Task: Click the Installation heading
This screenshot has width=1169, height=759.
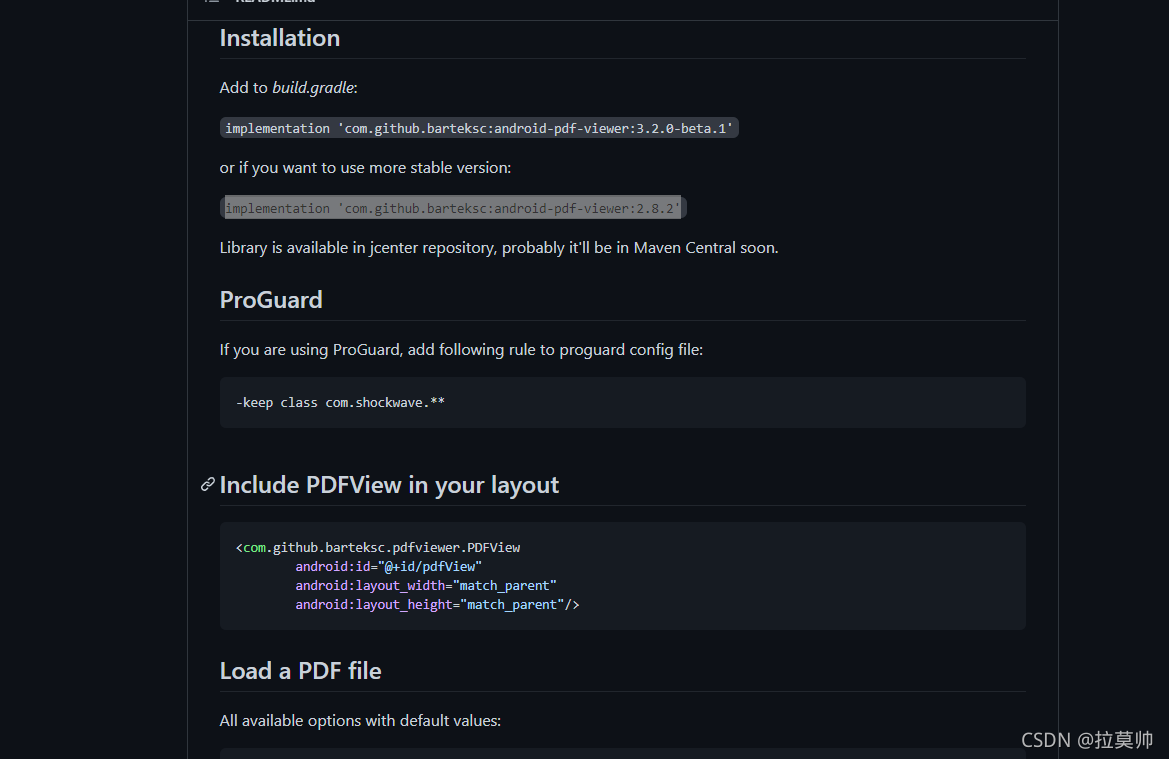Action: [280, 38]
